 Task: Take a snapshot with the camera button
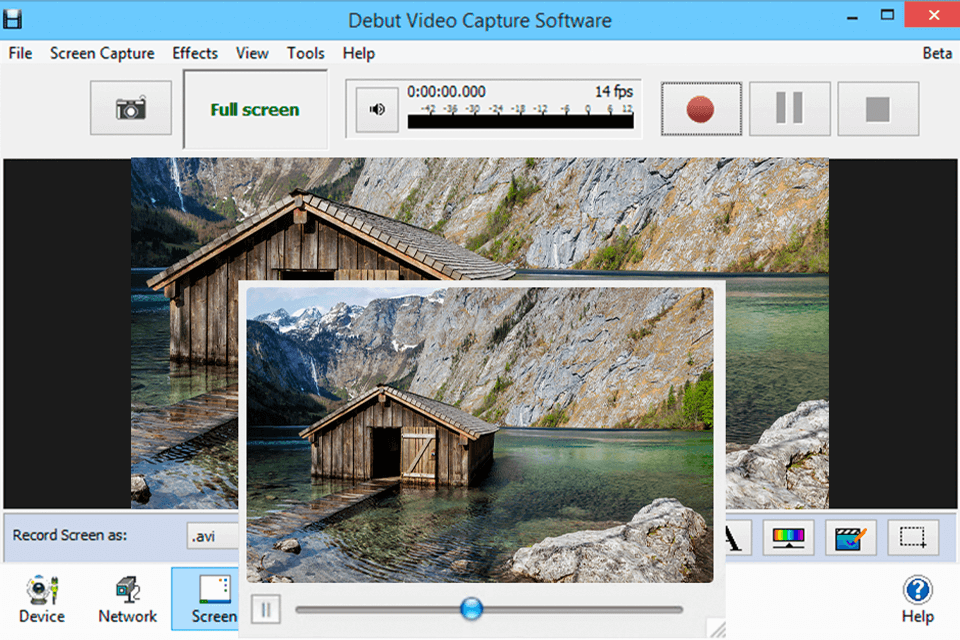[x=130, y=108]
